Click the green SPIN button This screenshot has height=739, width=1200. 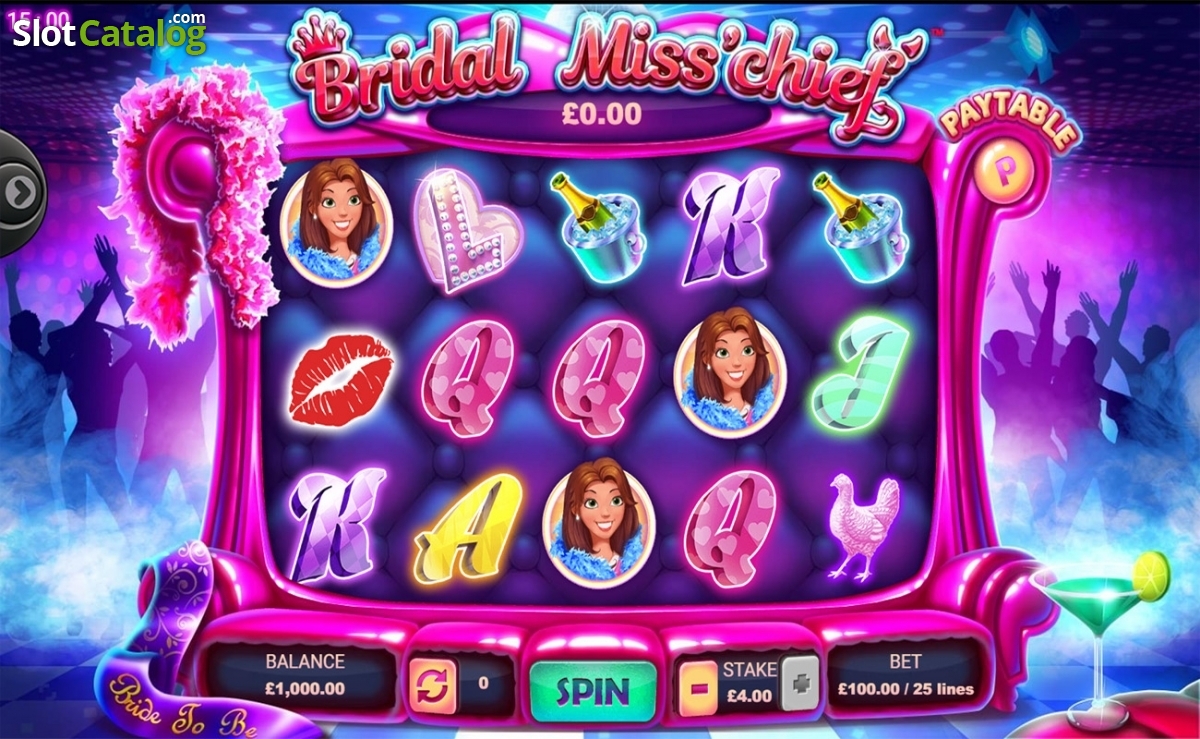pyautogui.click(x=593, y=690)
